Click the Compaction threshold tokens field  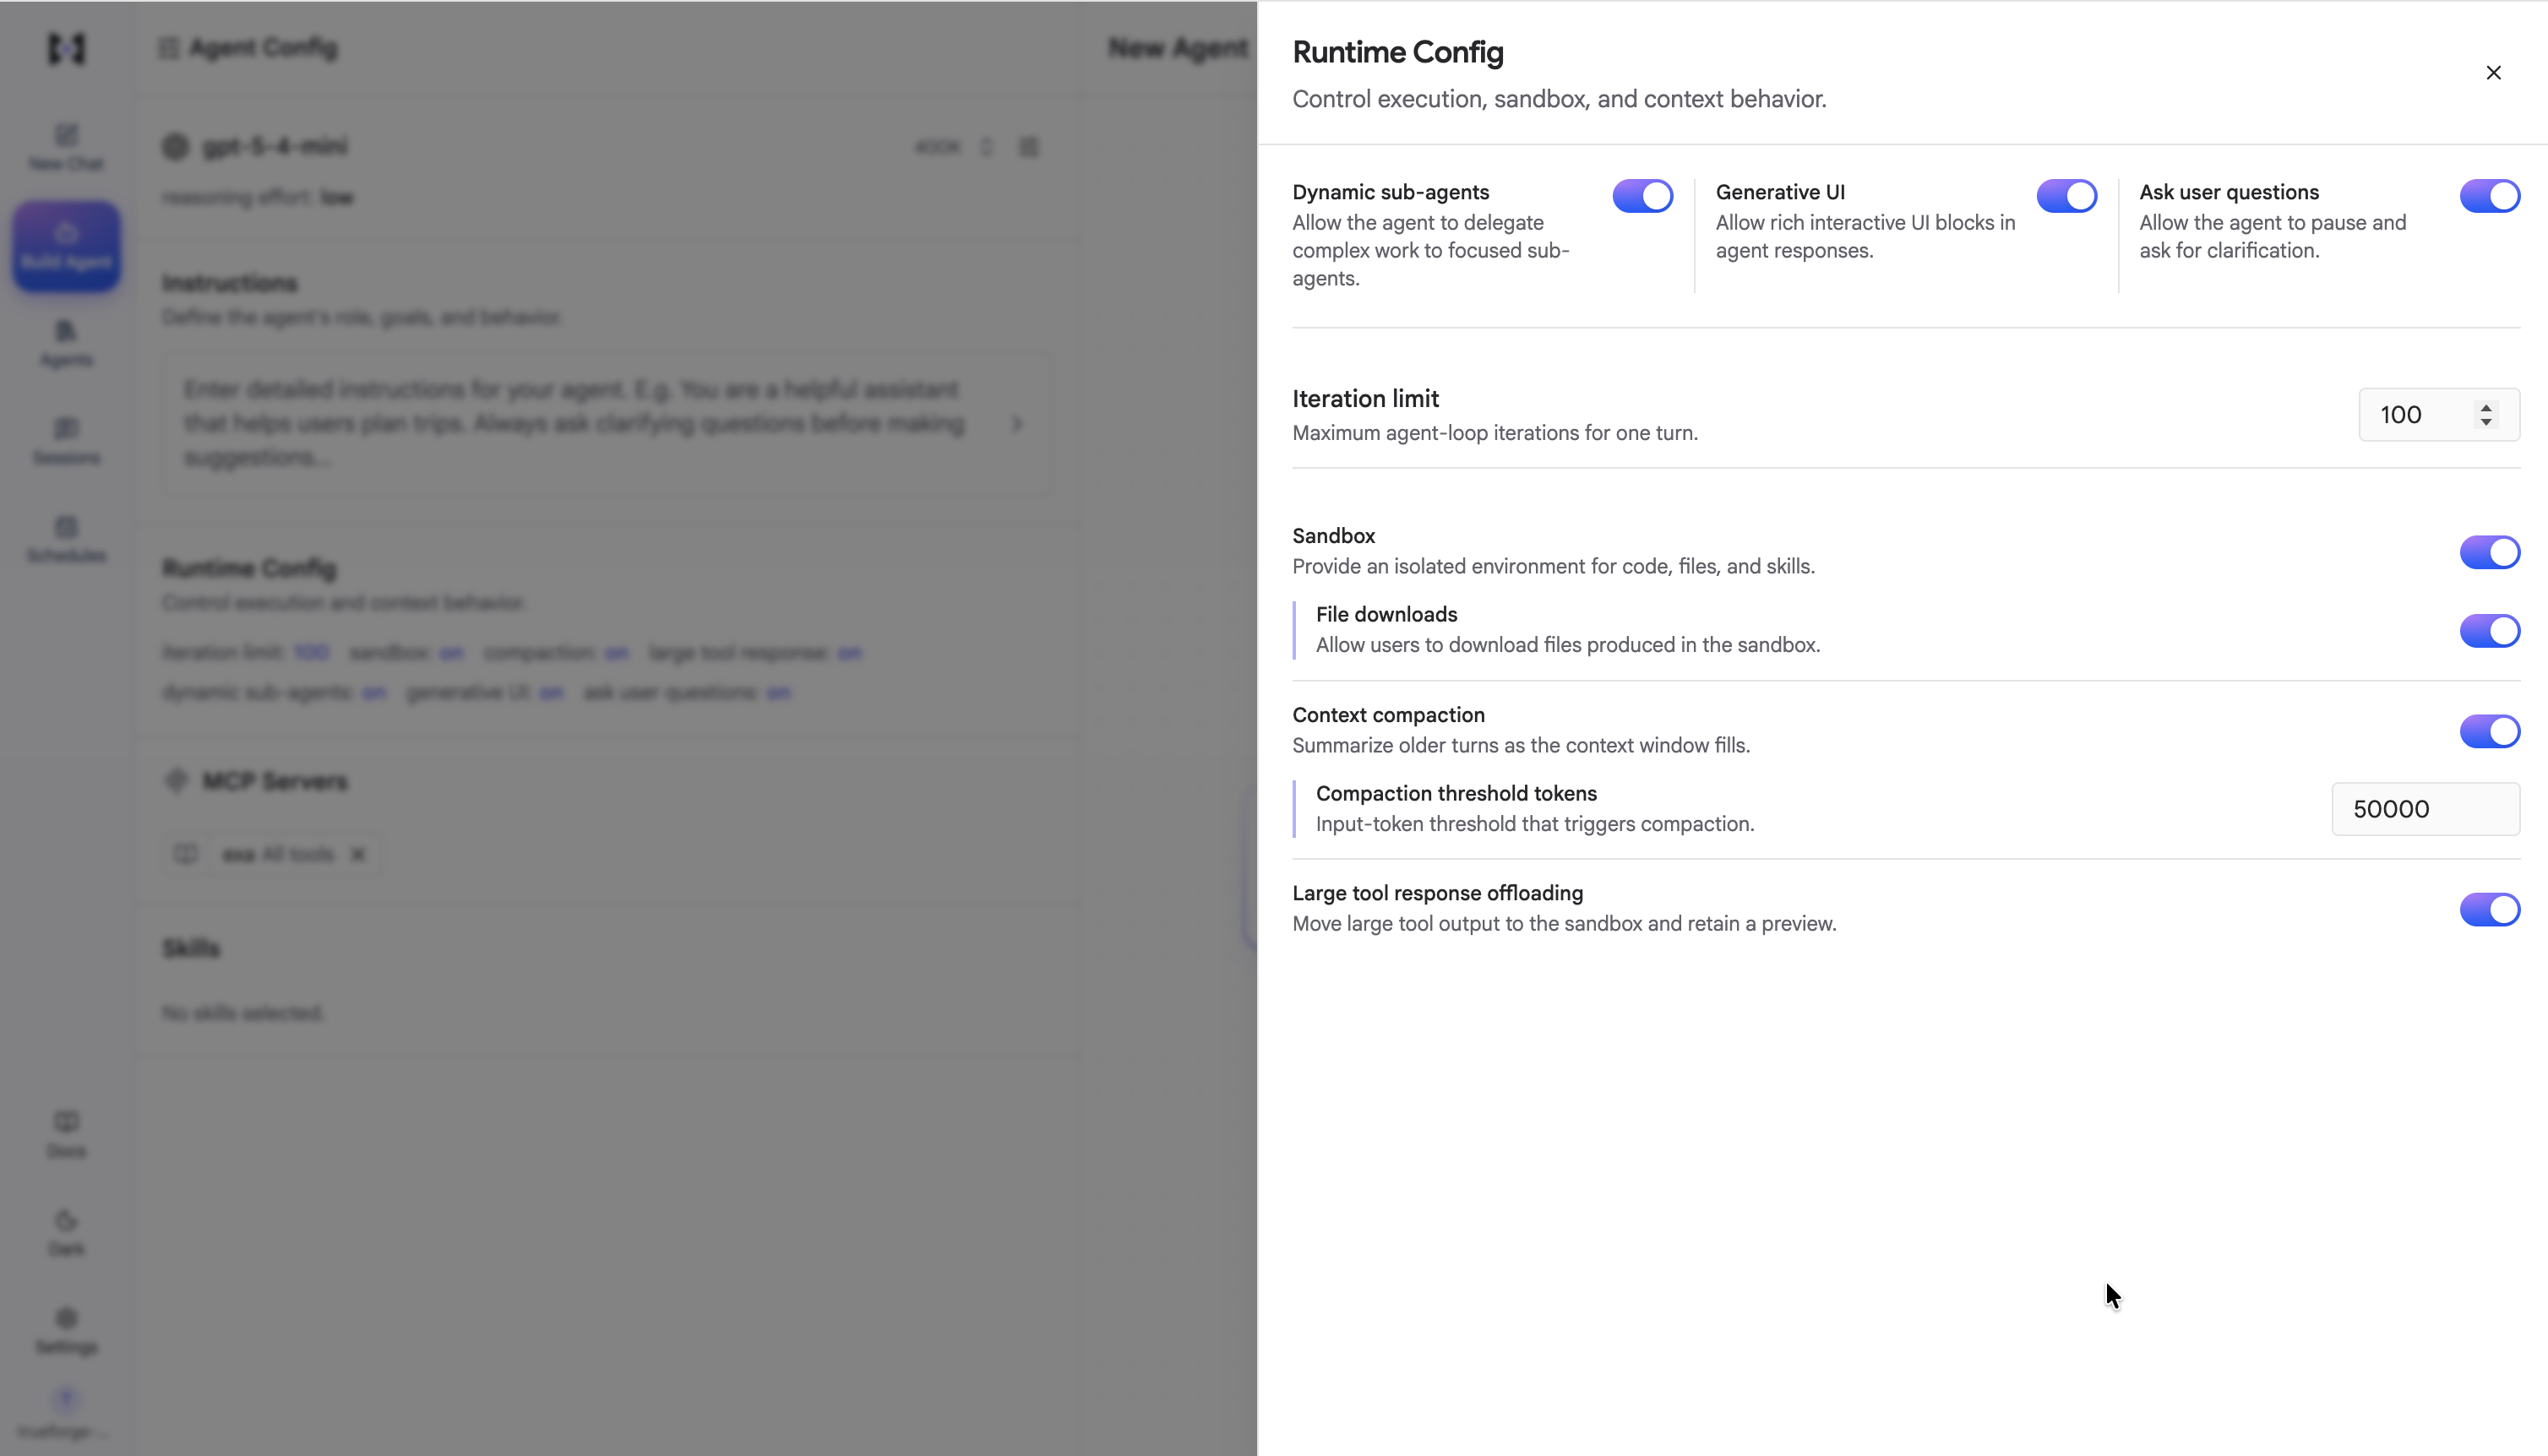(2425, 809)
